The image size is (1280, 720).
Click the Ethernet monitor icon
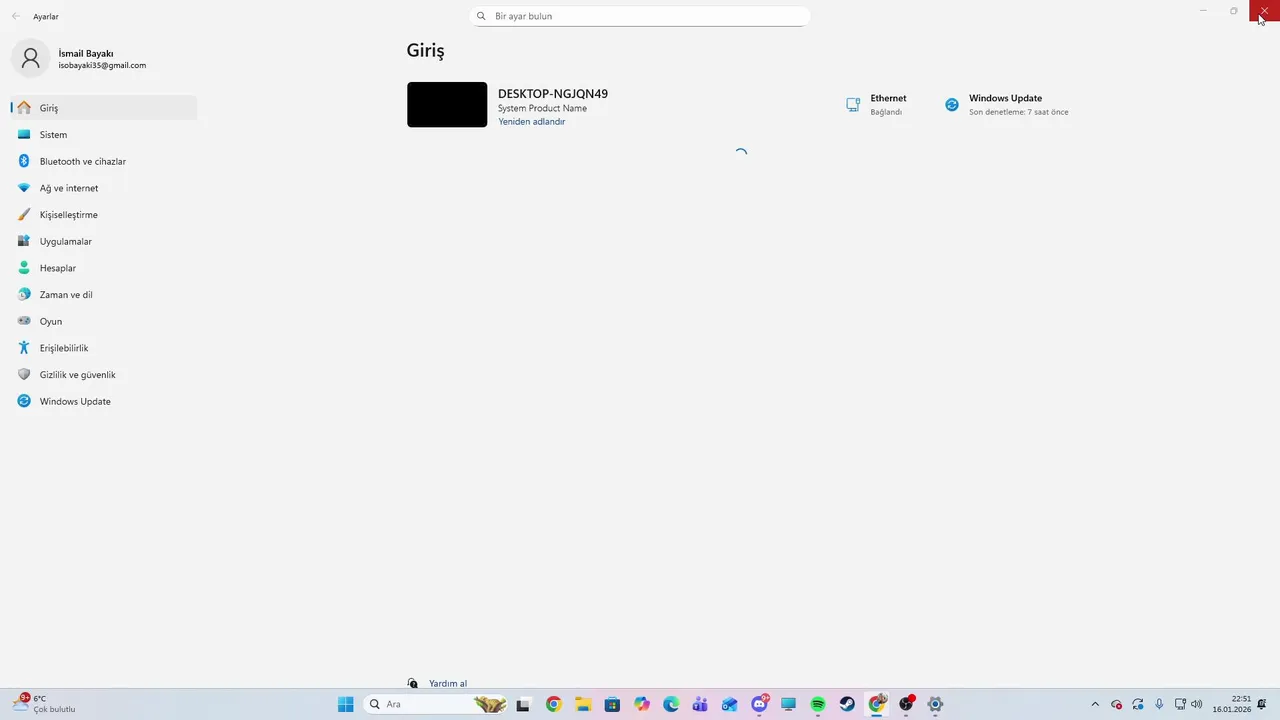[x=853, y=105]
